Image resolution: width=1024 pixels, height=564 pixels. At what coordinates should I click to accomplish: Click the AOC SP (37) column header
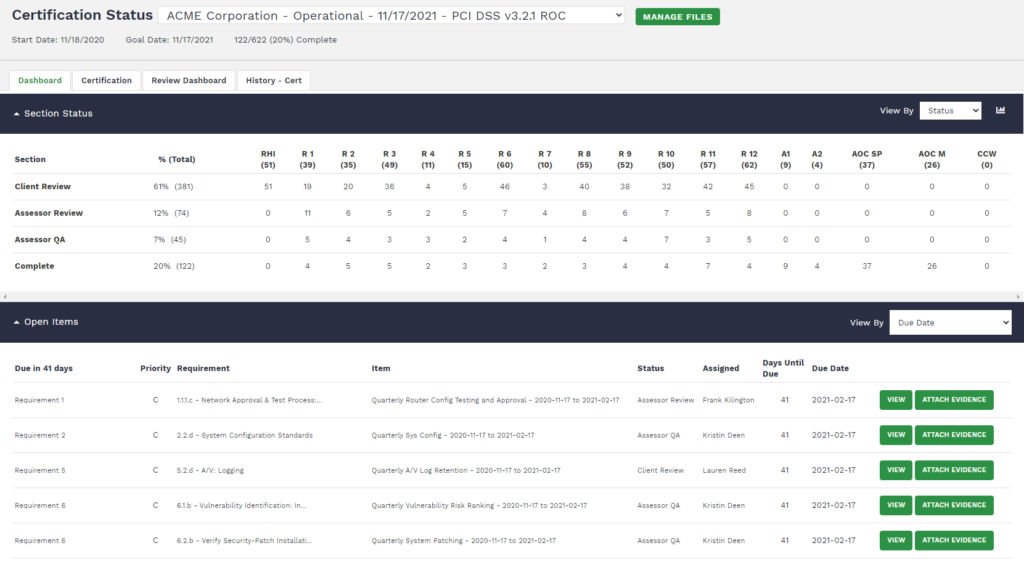867,159
